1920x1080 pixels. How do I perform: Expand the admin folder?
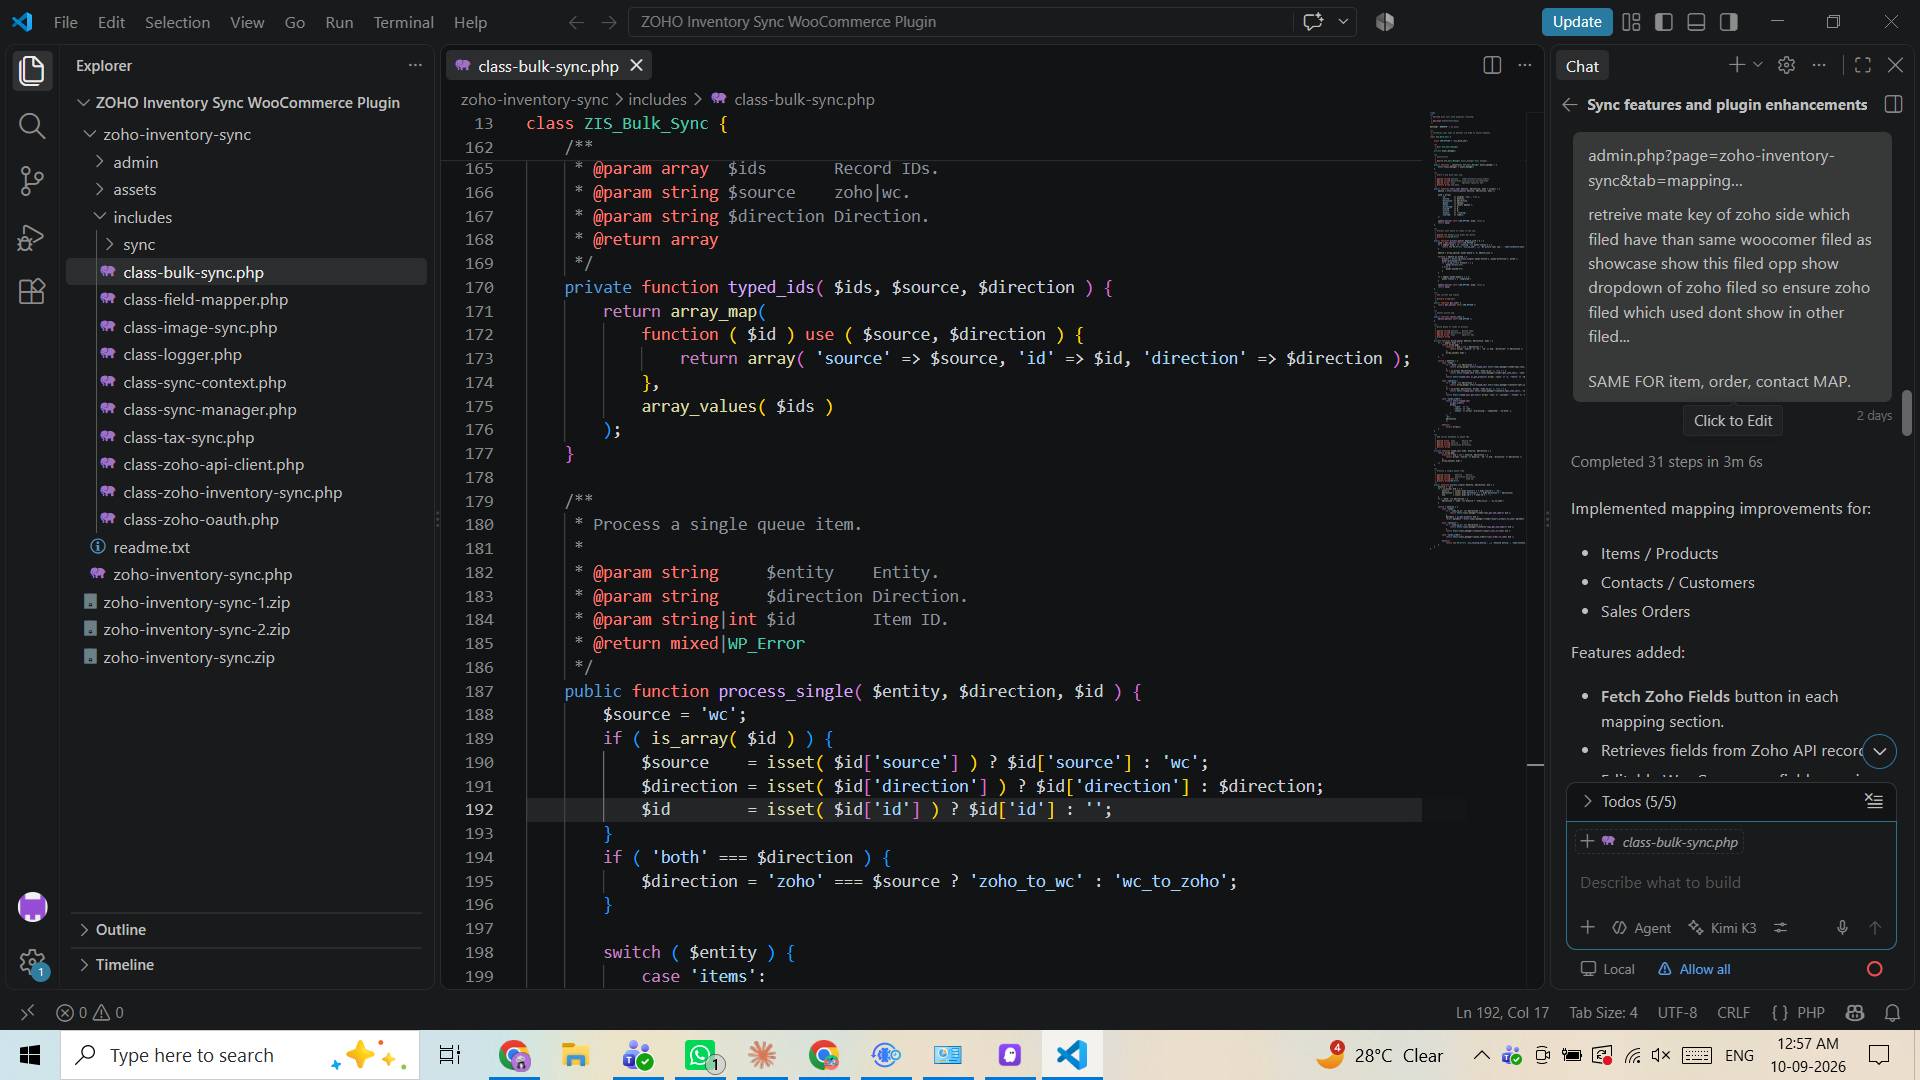click(135, 162)
